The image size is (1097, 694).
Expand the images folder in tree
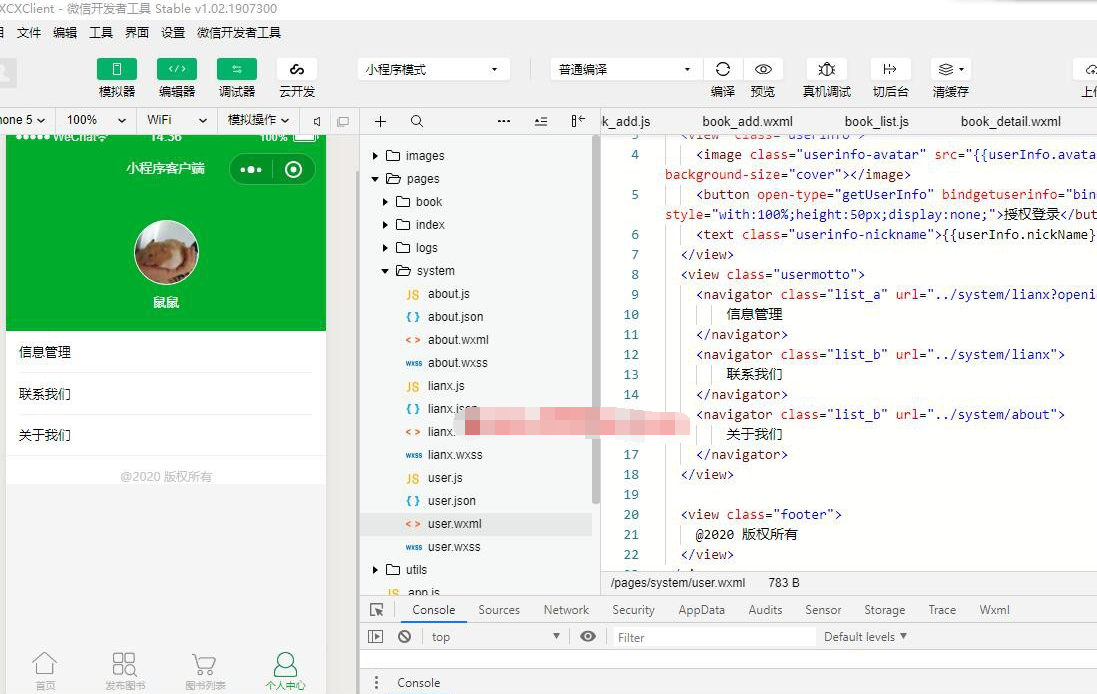coord(425,156)
